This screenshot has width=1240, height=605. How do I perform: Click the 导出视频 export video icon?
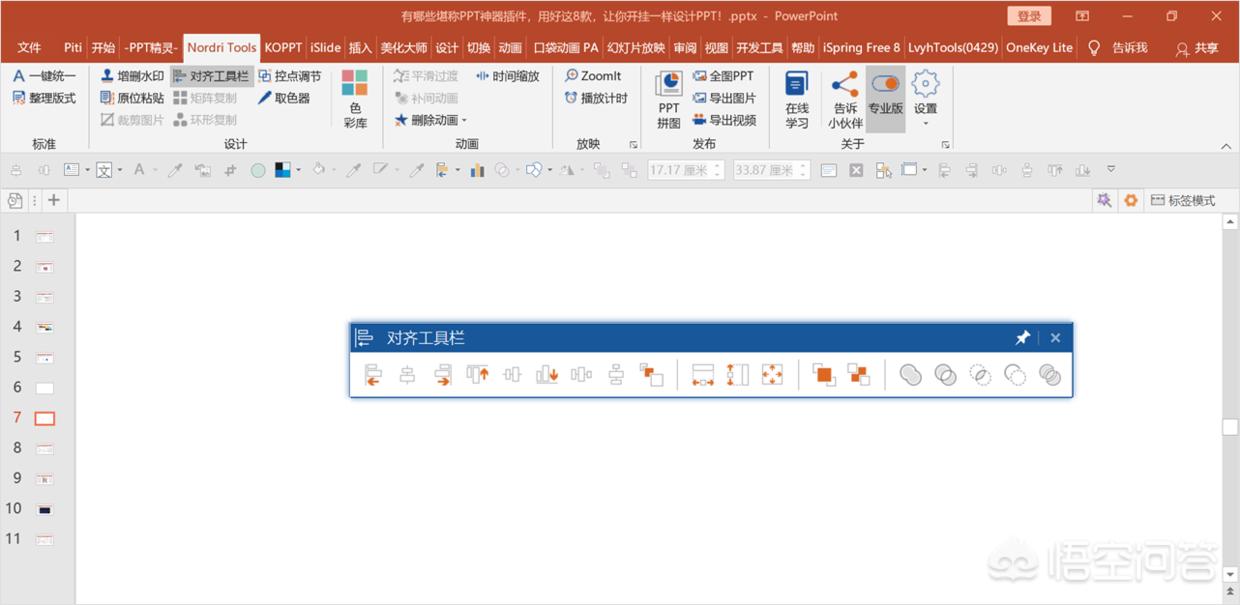tap(729, 119)
